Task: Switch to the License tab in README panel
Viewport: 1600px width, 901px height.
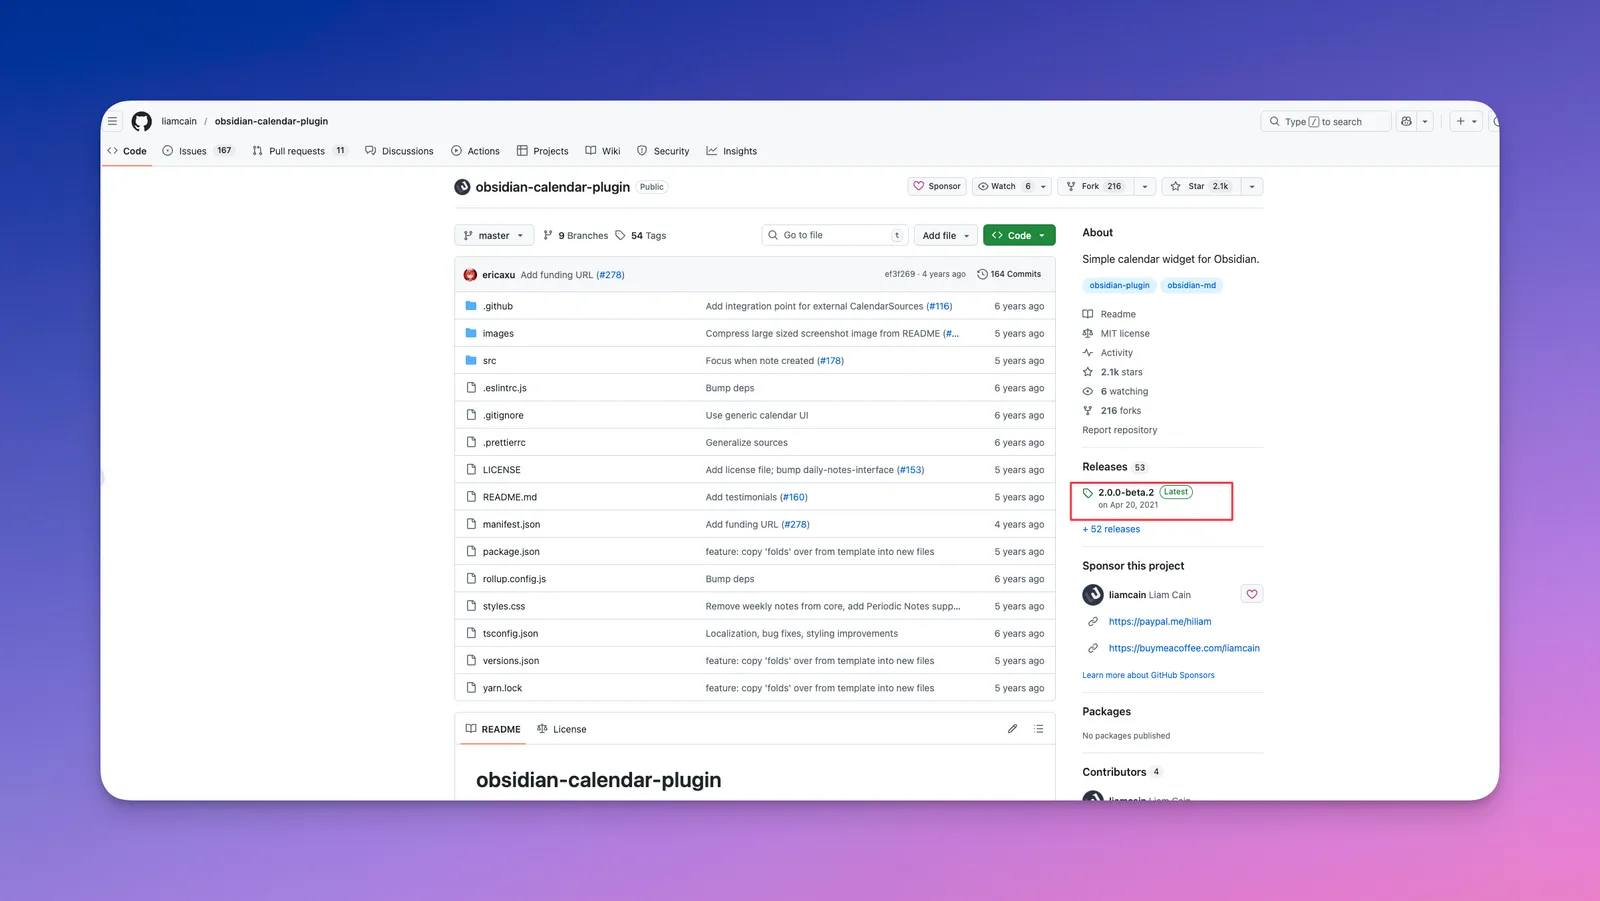Action: [x=562, y=729]
